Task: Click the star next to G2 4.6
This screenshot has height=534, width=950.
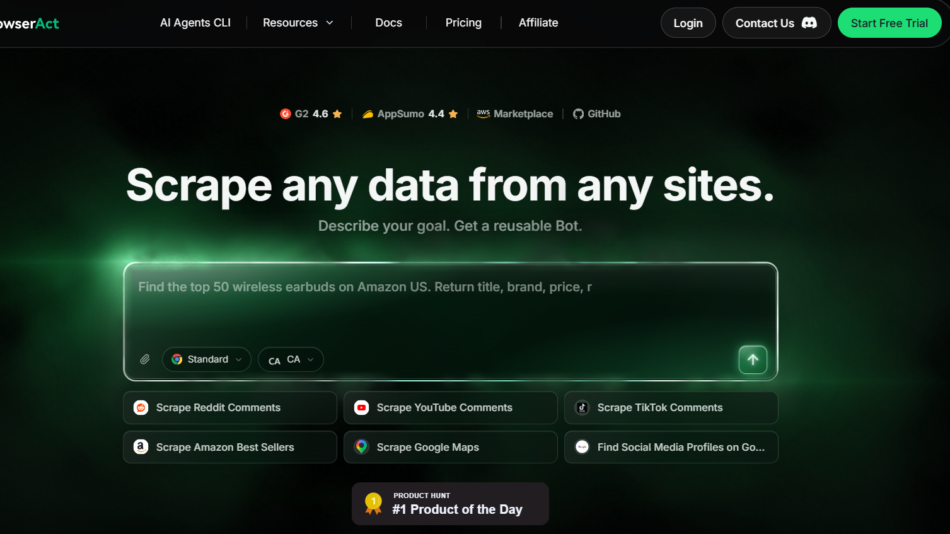Action: tap(337, 114)
